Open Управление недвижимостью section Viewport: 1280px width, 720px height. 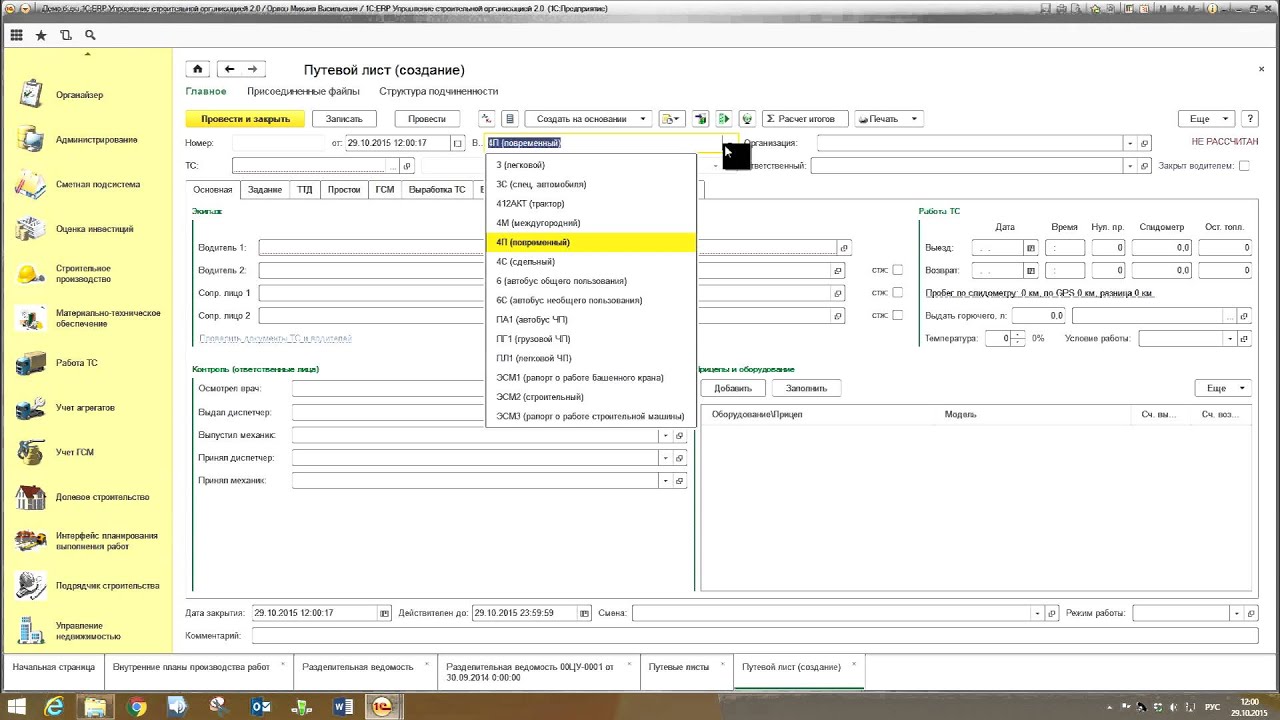(x=89, y=631)
